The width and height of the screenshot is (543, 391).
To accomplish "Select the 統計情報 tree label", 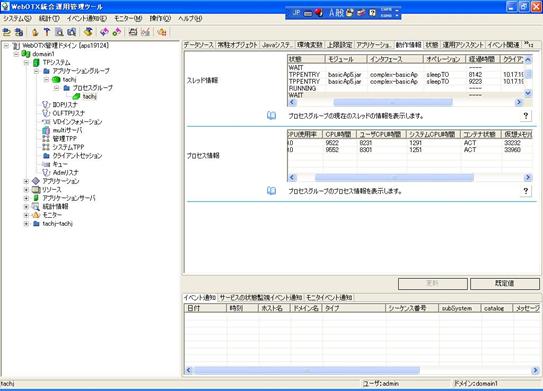I will (55, 207).
